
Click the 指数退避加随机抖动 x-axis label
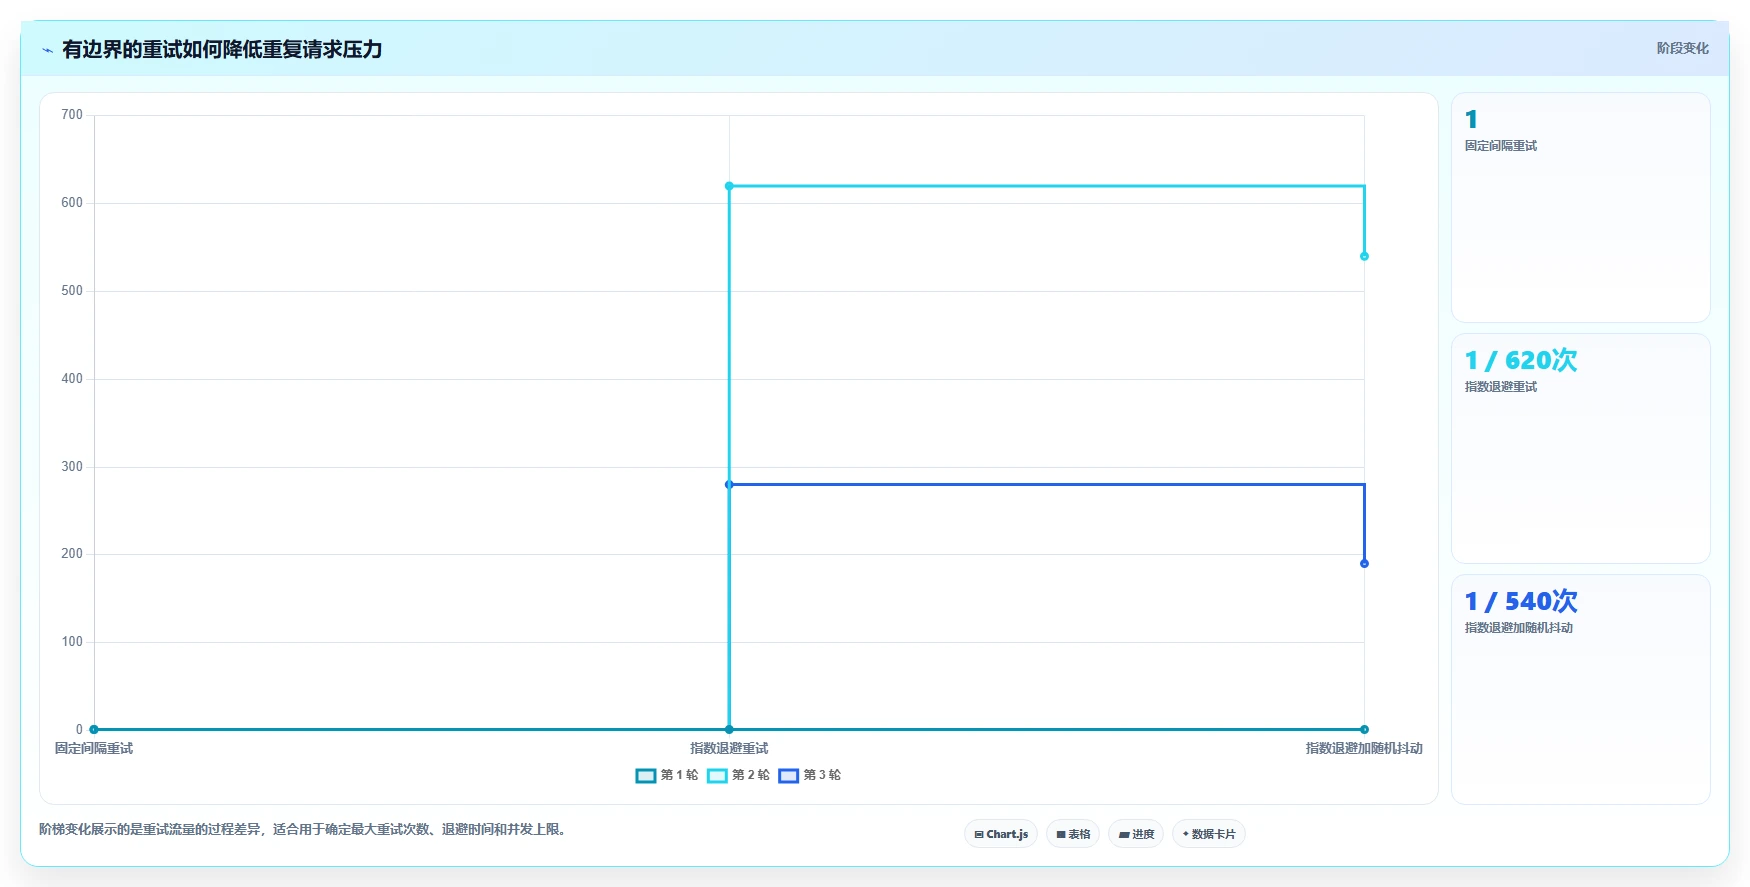[x=1364, y=748]
